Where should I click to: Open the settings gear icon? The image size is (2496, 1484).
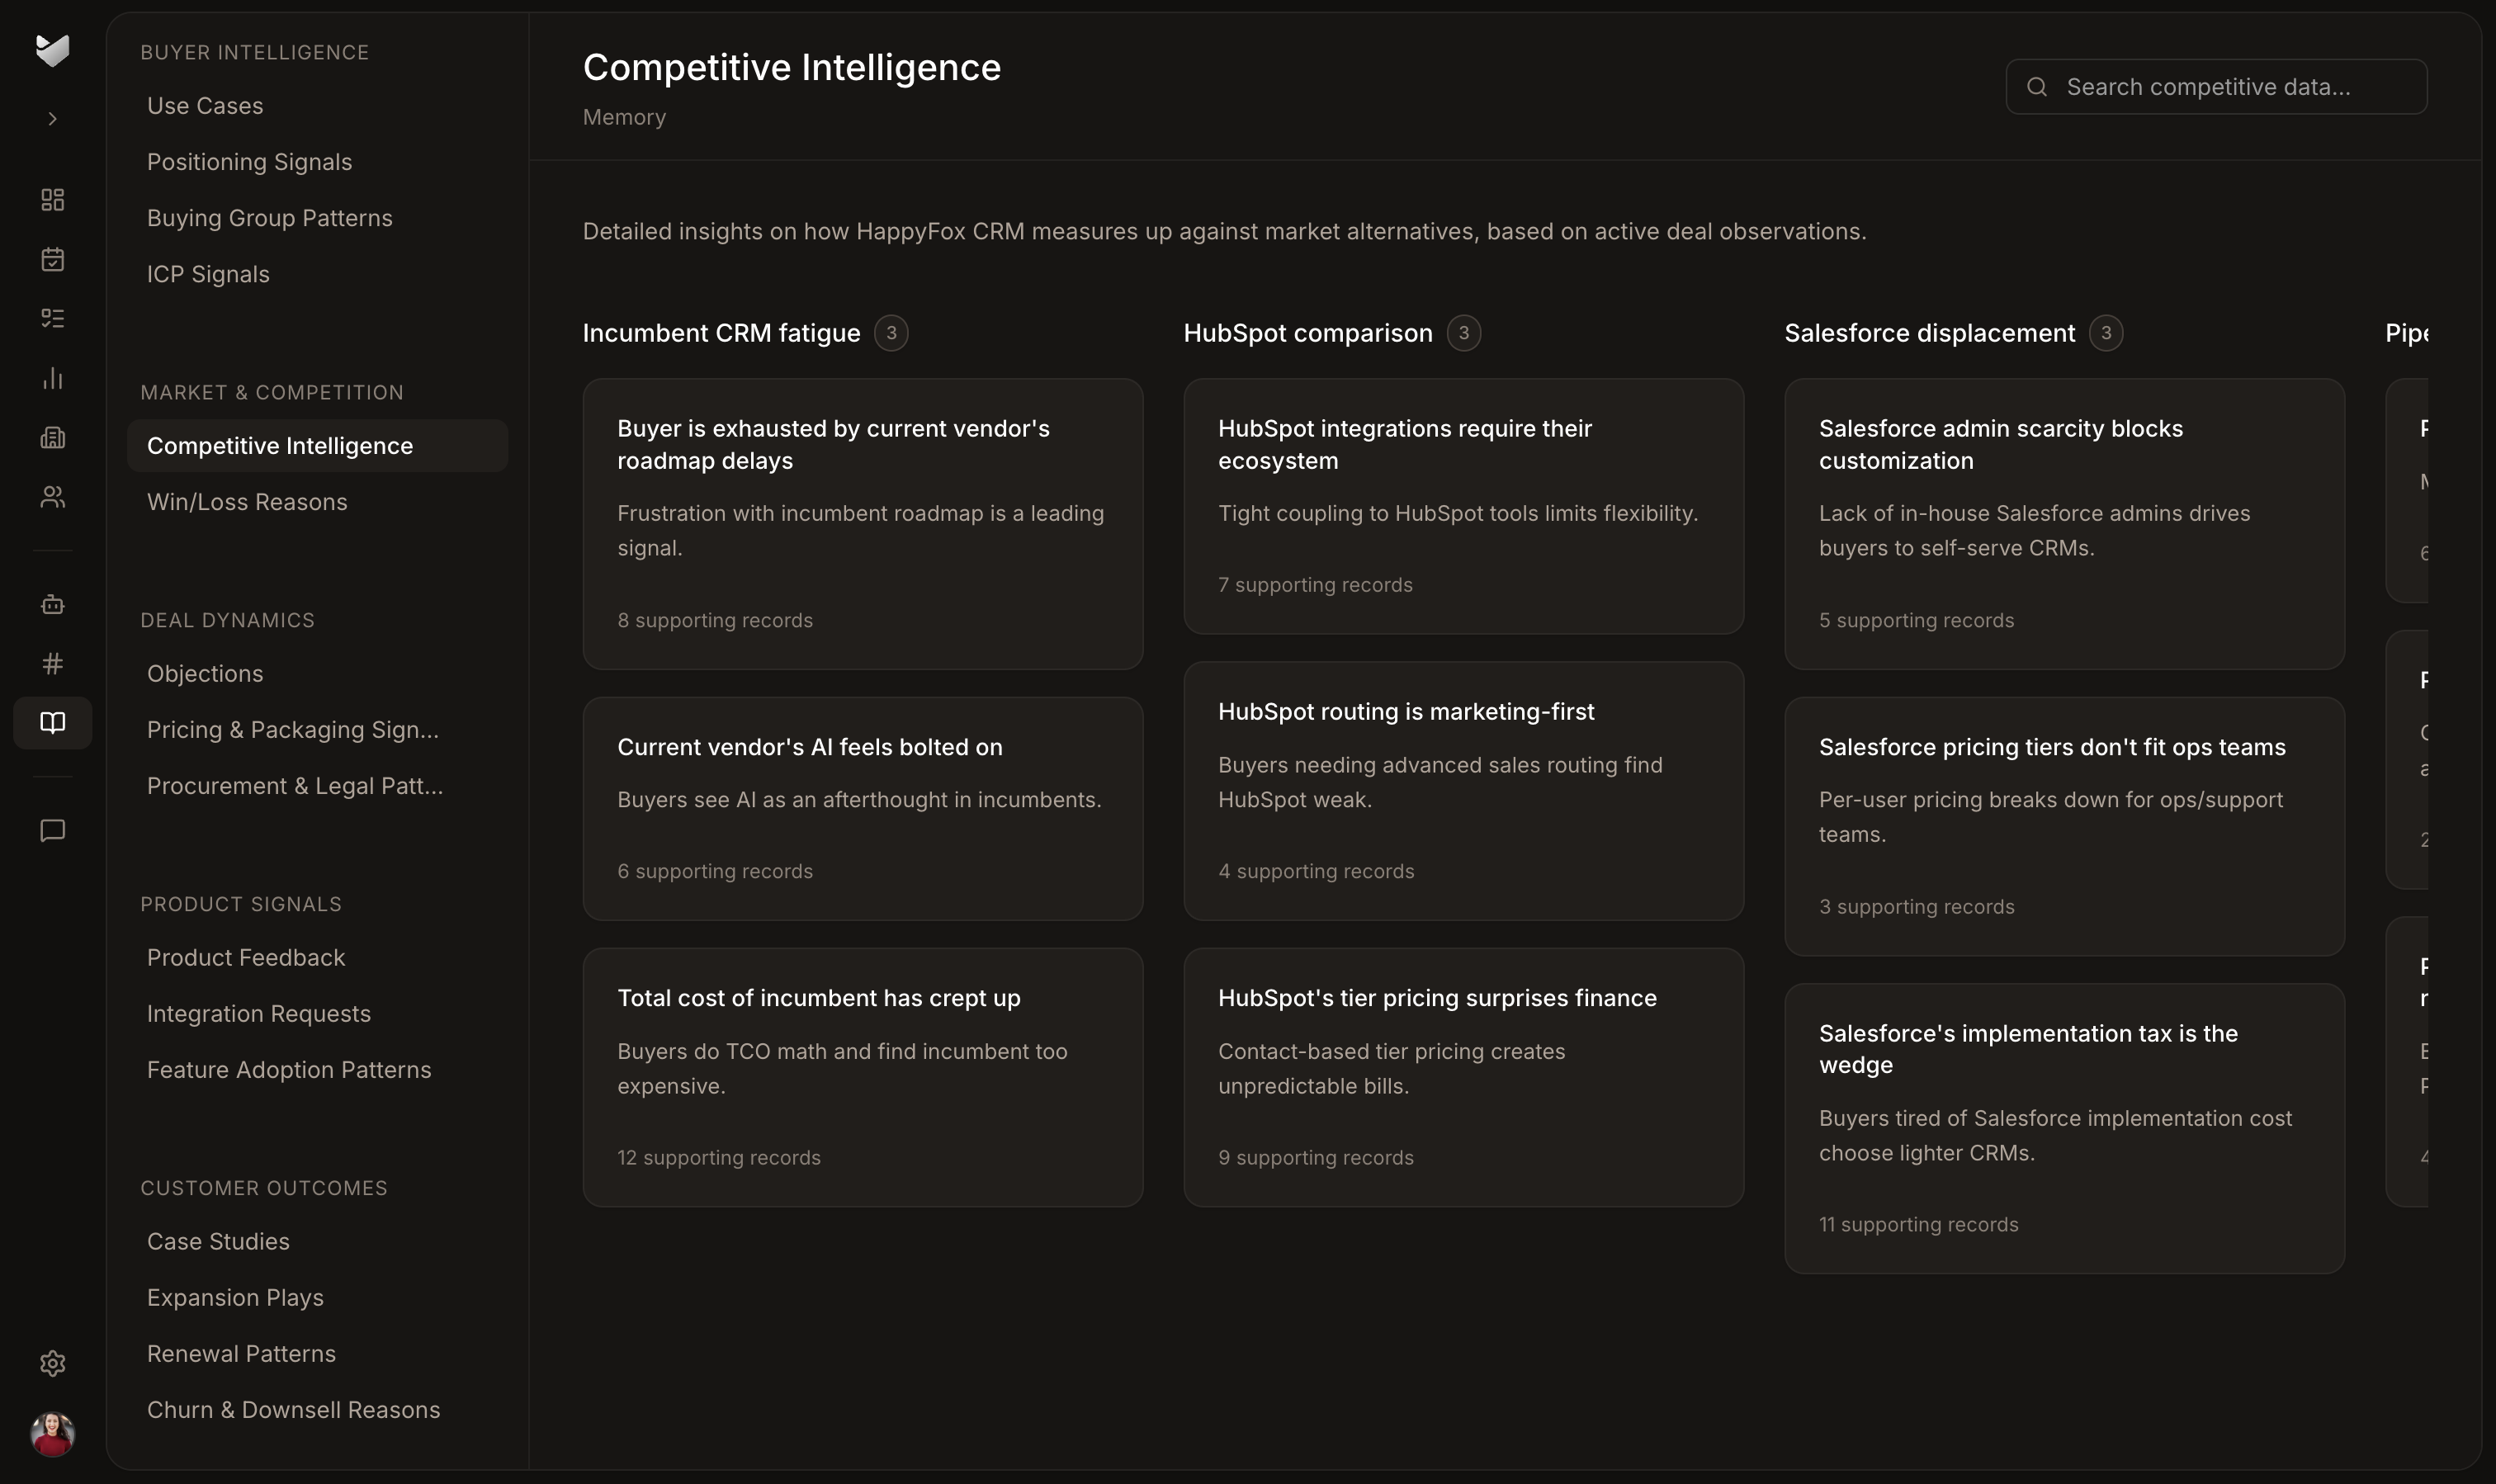tap(52, 1363)
